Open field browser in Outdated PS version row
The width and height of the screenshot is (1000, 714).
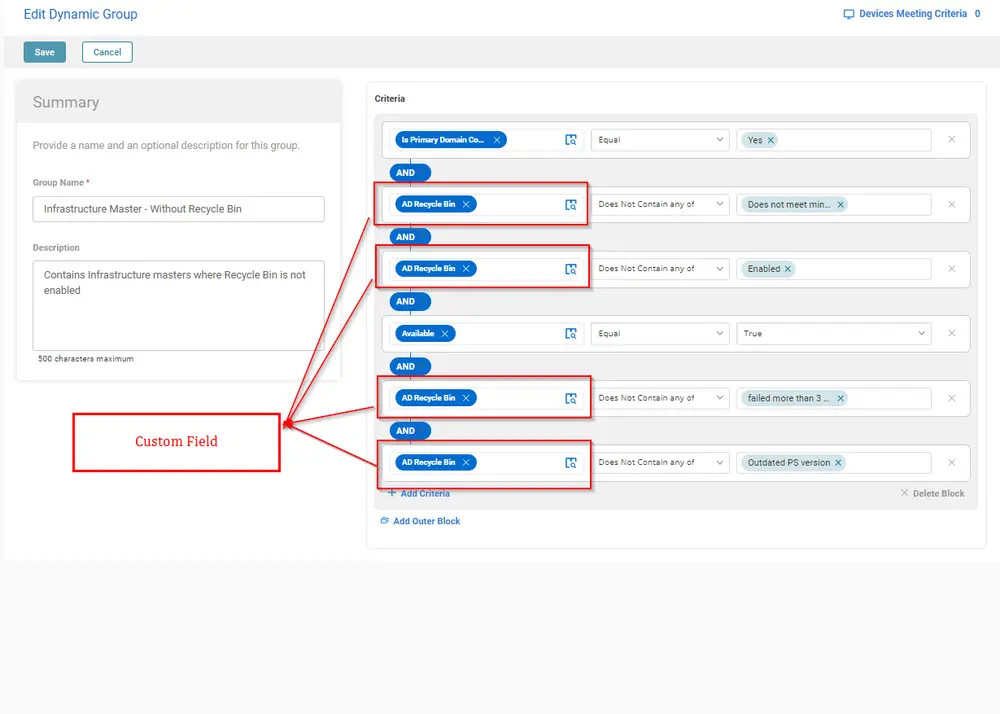[x=571, y=463]
